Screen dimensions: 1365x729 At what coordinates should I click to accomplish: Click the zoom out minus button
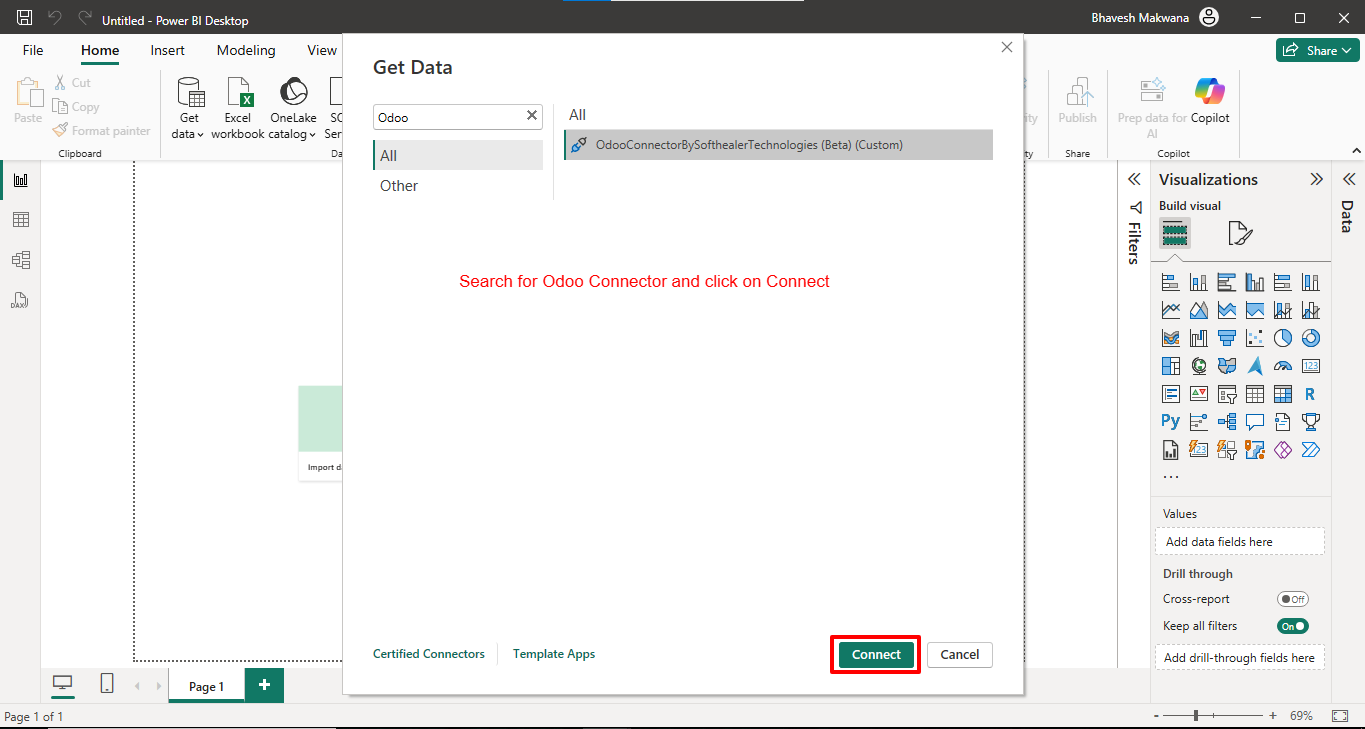(1157, 716)
